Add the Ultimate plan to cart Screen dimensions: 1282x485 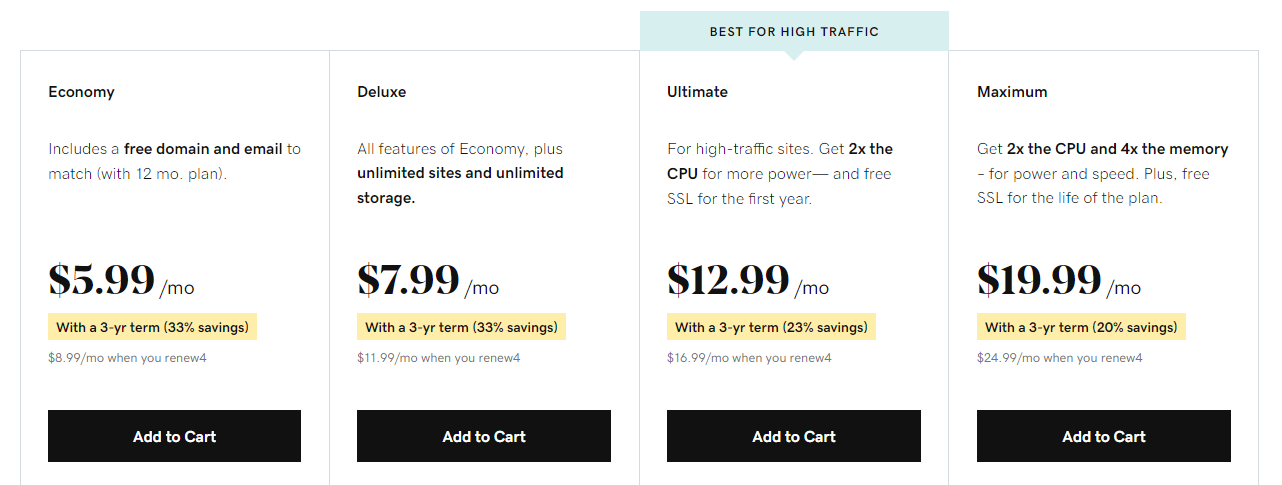tap(794, 436)
